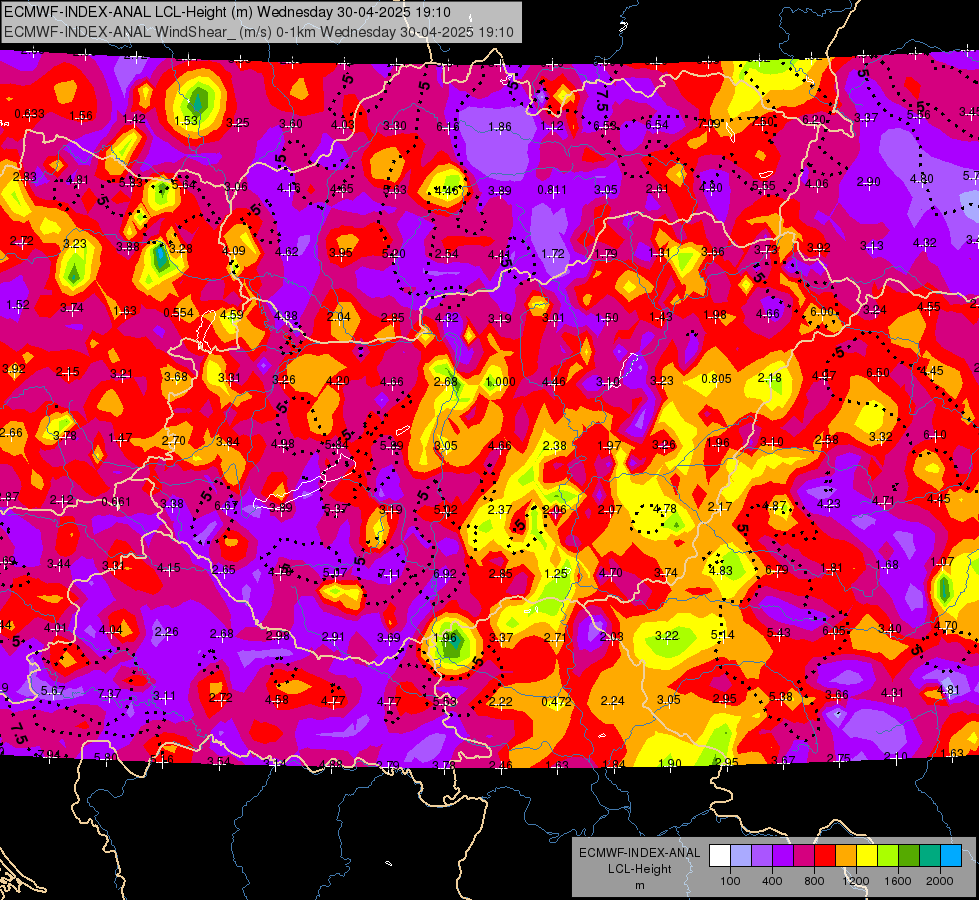979x900 pixels.
Task: Click the grid value "5.14"
Action: tap(722, 635)
